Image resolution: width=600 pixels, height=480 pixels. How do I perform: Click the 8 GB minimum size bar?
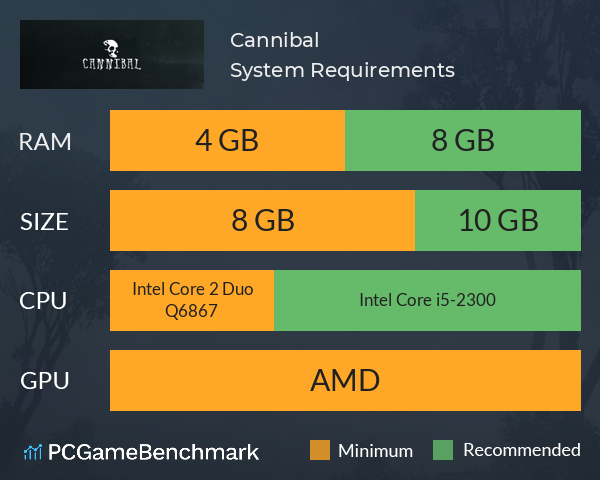262,220
